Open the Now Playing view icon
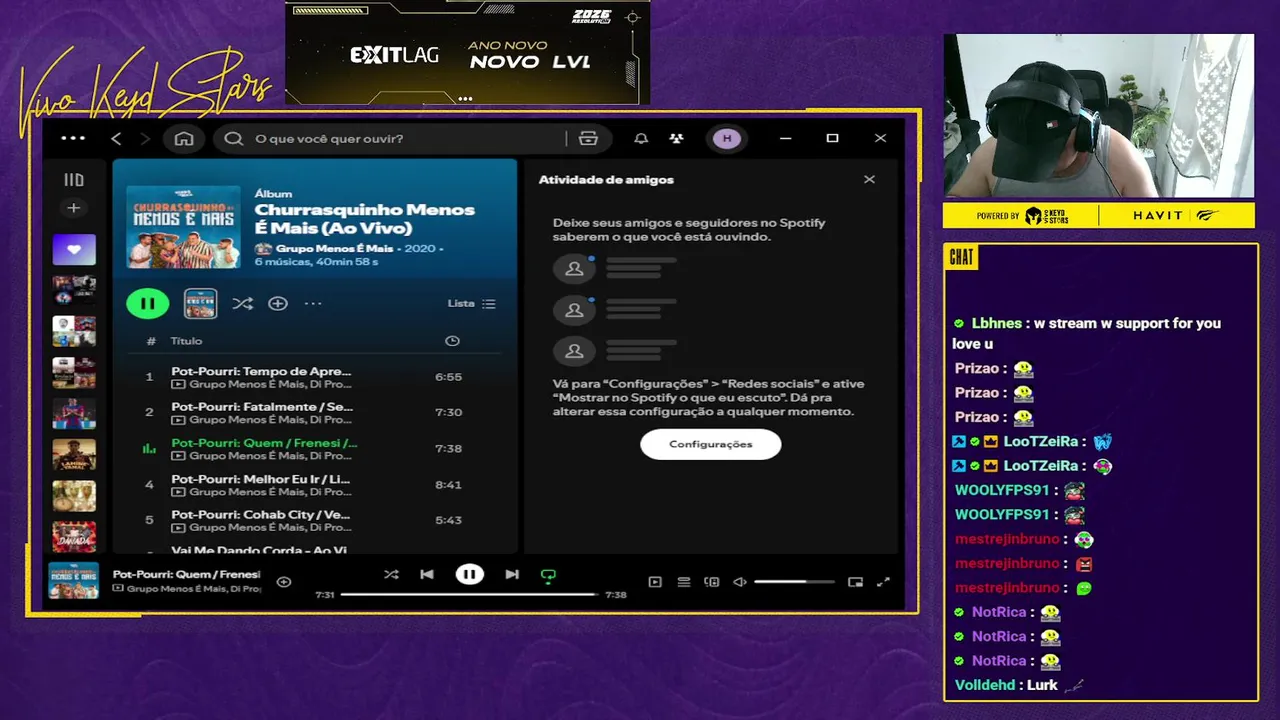 tap(655, 582)
